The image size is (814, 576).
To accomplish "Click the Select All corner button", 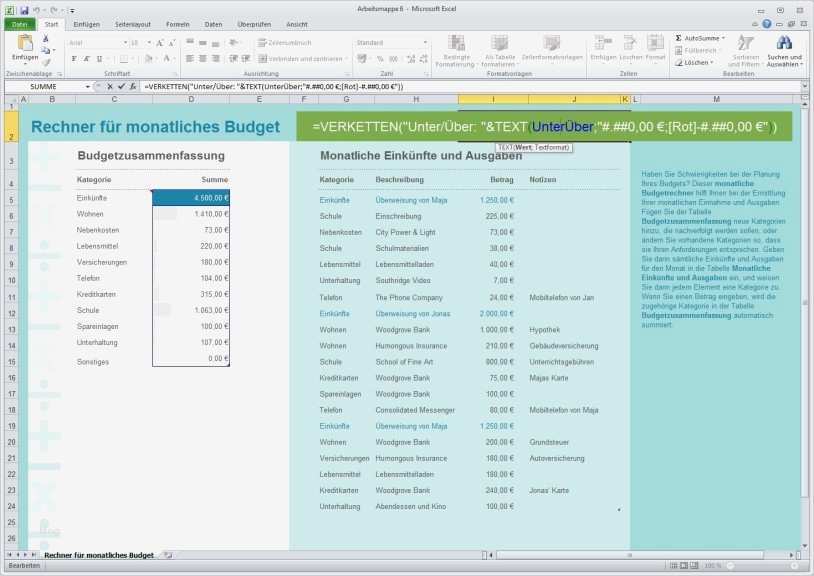I will [11, 99].
